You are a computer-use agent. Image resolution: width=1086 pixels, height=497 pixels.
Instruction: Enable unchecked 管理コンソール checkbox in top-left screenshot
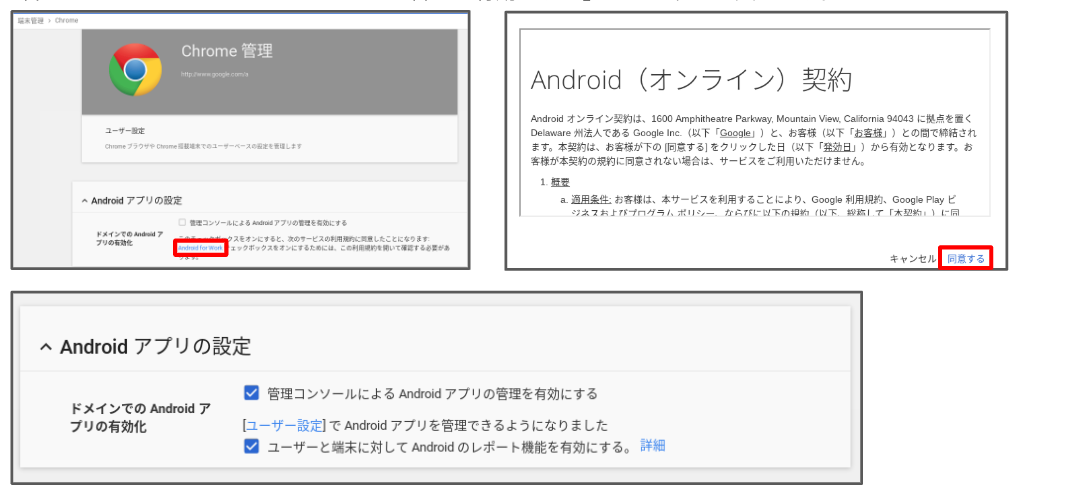click(x=182, y=223)
